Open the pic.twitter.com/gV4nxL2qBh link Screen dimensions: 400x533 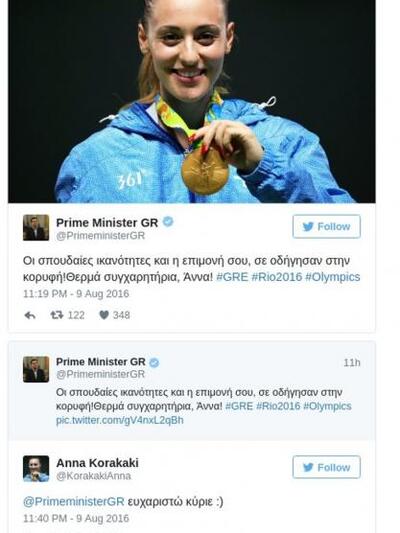120,420
